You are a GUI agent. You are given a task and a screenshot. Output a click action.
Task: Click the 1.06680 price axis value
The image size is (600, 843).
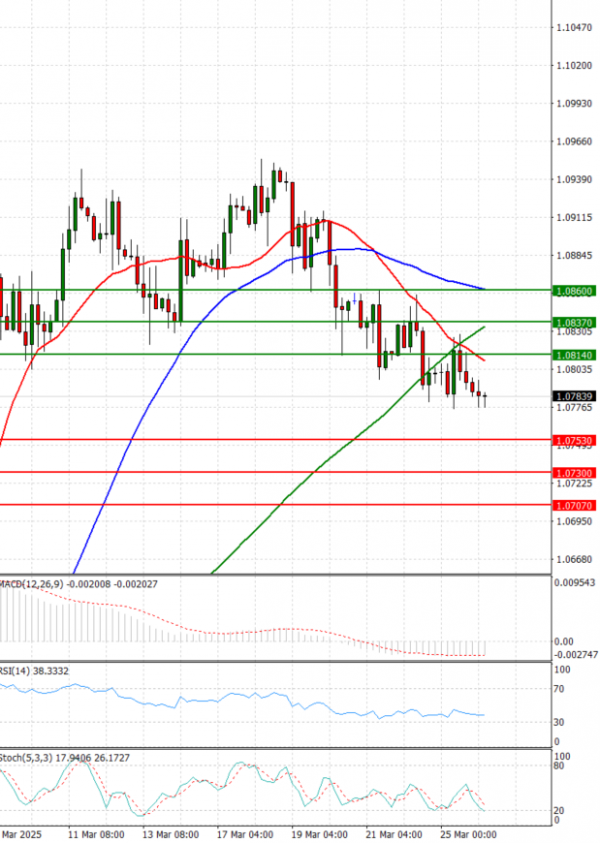[x=574, y=560]
